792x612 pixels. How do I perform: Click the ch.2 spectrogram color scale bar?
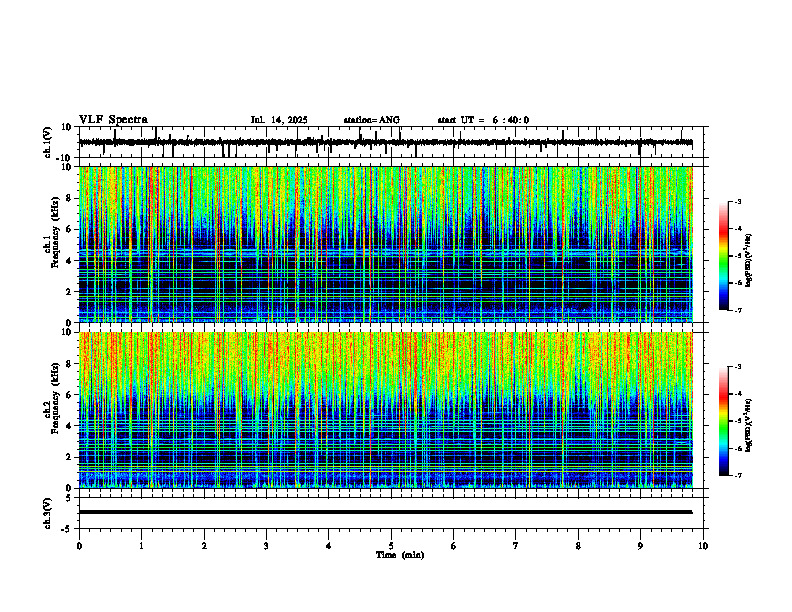pyautogui.click(x=724, y=421)
